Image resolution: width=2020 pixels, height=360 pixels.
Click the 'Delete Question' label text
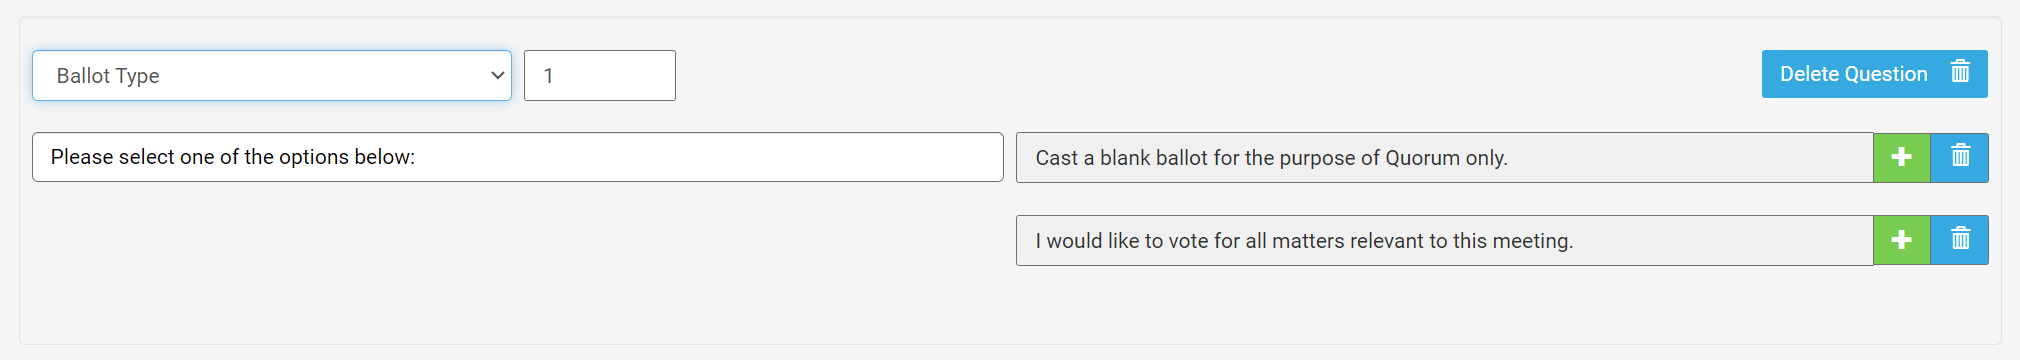tap(1853, 74)
